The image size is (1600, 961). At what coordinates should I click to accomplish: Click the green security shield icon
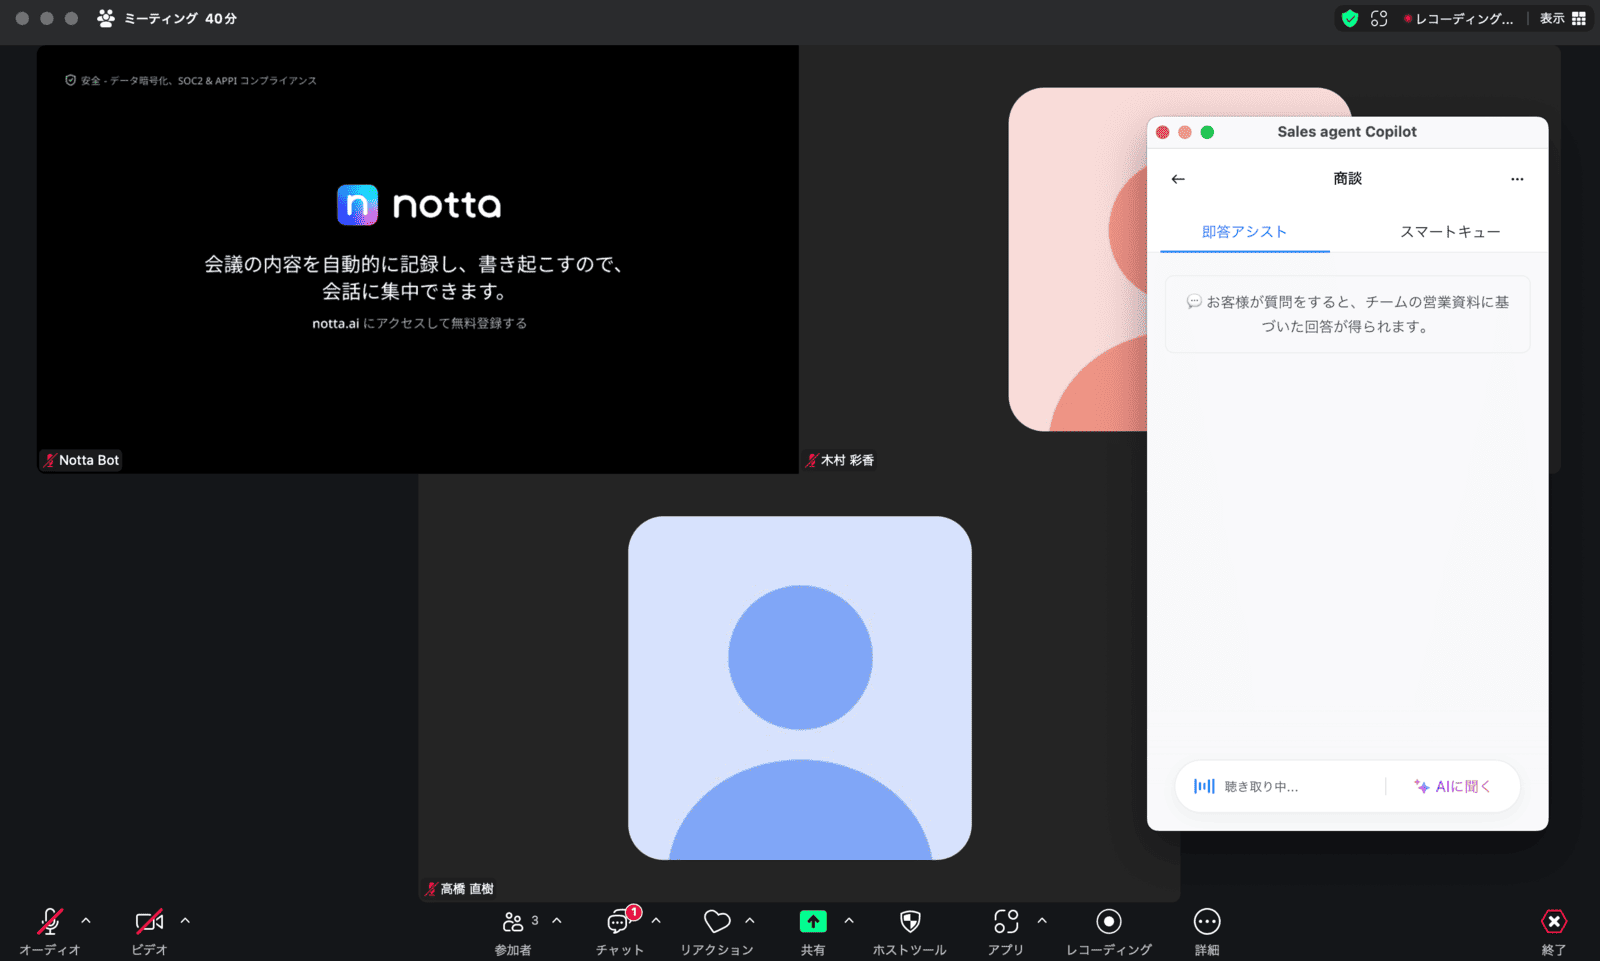(1350, 18)
